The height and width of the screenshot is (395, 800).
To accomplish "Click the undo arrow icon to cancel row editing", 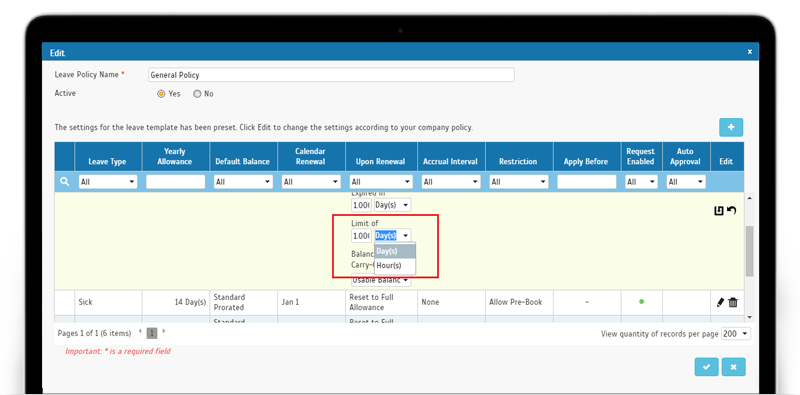I will coord(732,210).
